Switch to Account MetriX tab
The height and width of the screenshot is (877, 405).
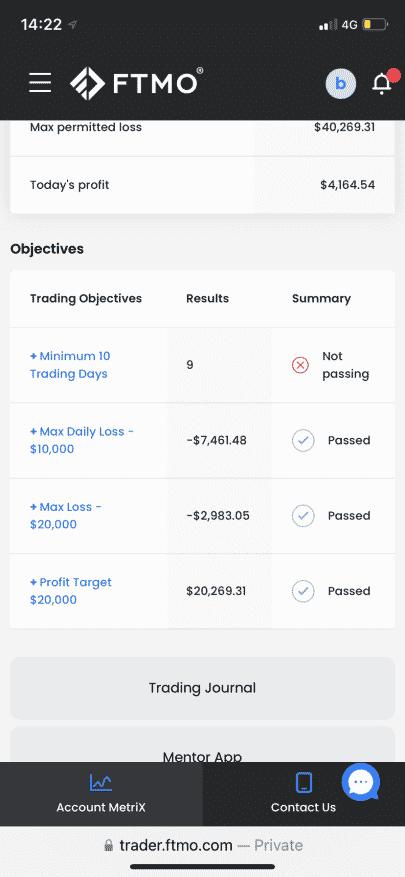click(x=101, y=794)
